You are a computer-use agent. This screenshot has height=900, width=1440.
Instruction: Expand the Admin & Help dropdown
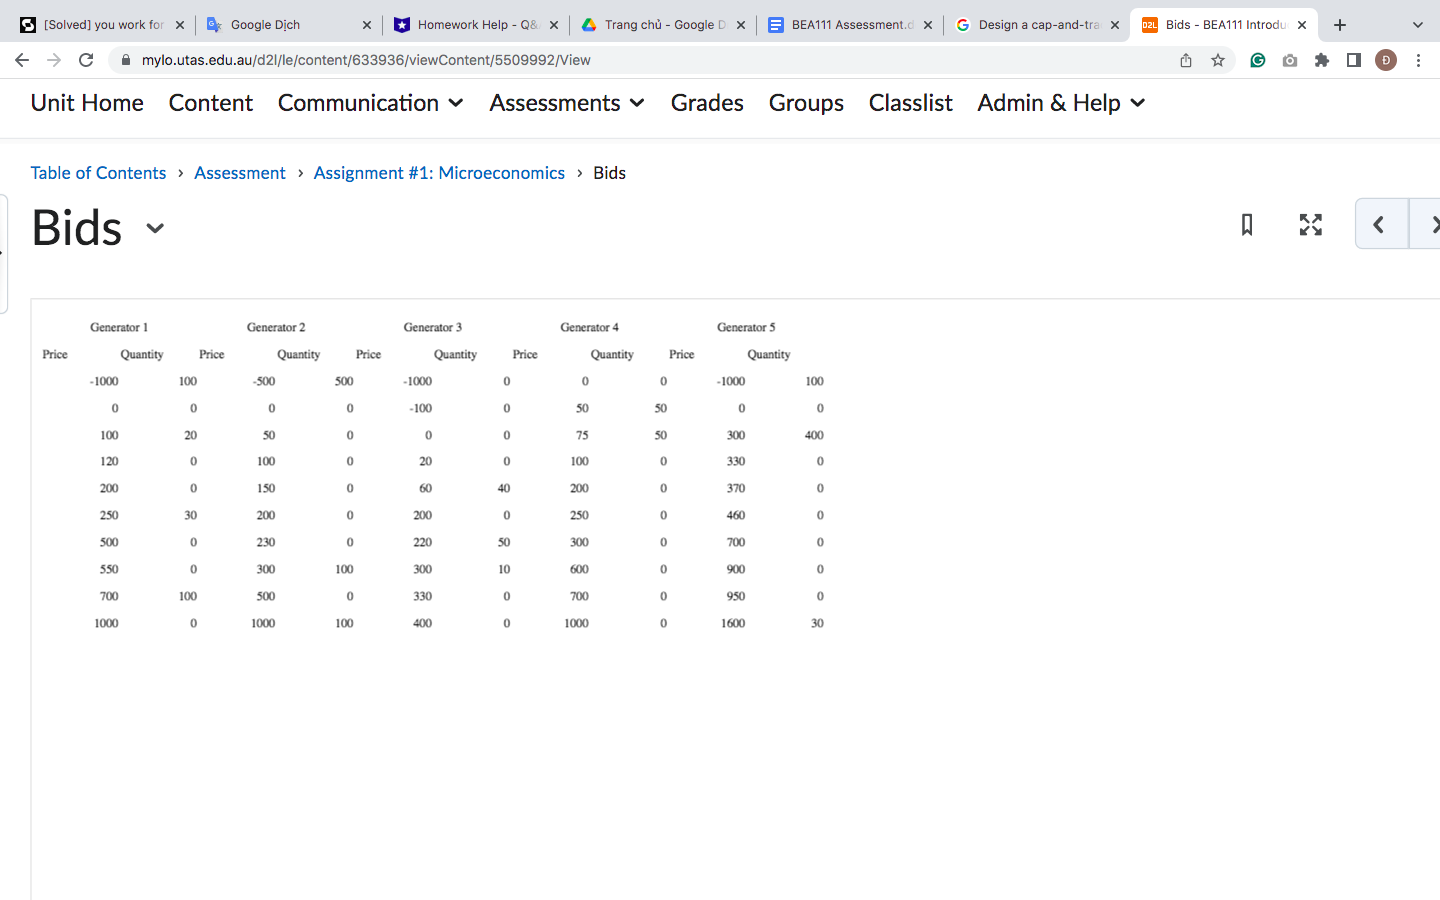click(1061, 103)
